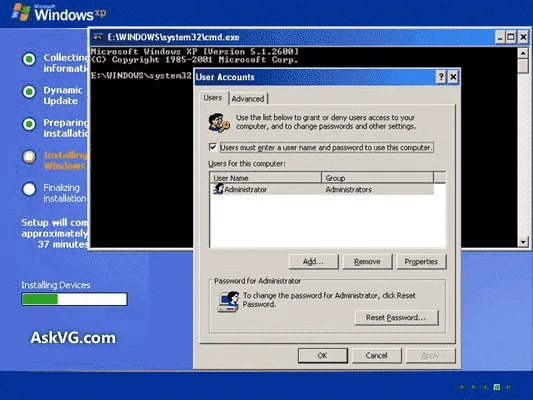Click the Remove button
The width and height of the screenshot is (533, 400).
(367, 262)
